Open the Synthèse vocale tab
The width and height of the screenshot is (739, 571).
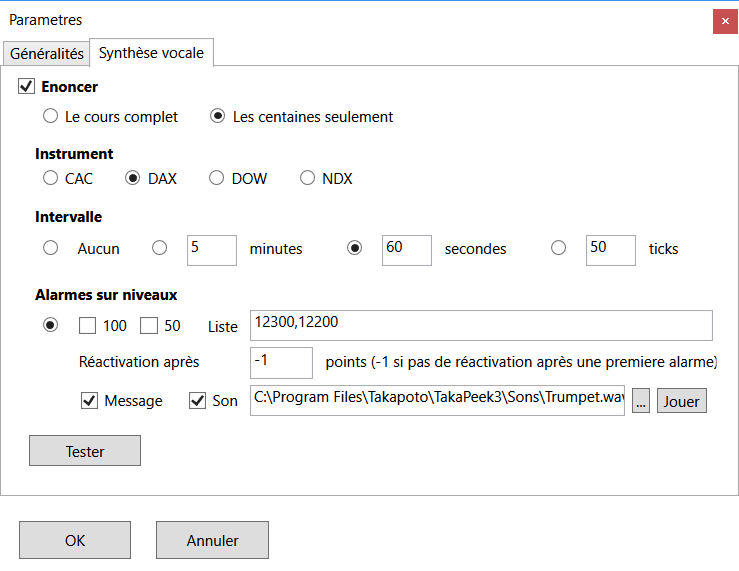click(x=151, y=53)
